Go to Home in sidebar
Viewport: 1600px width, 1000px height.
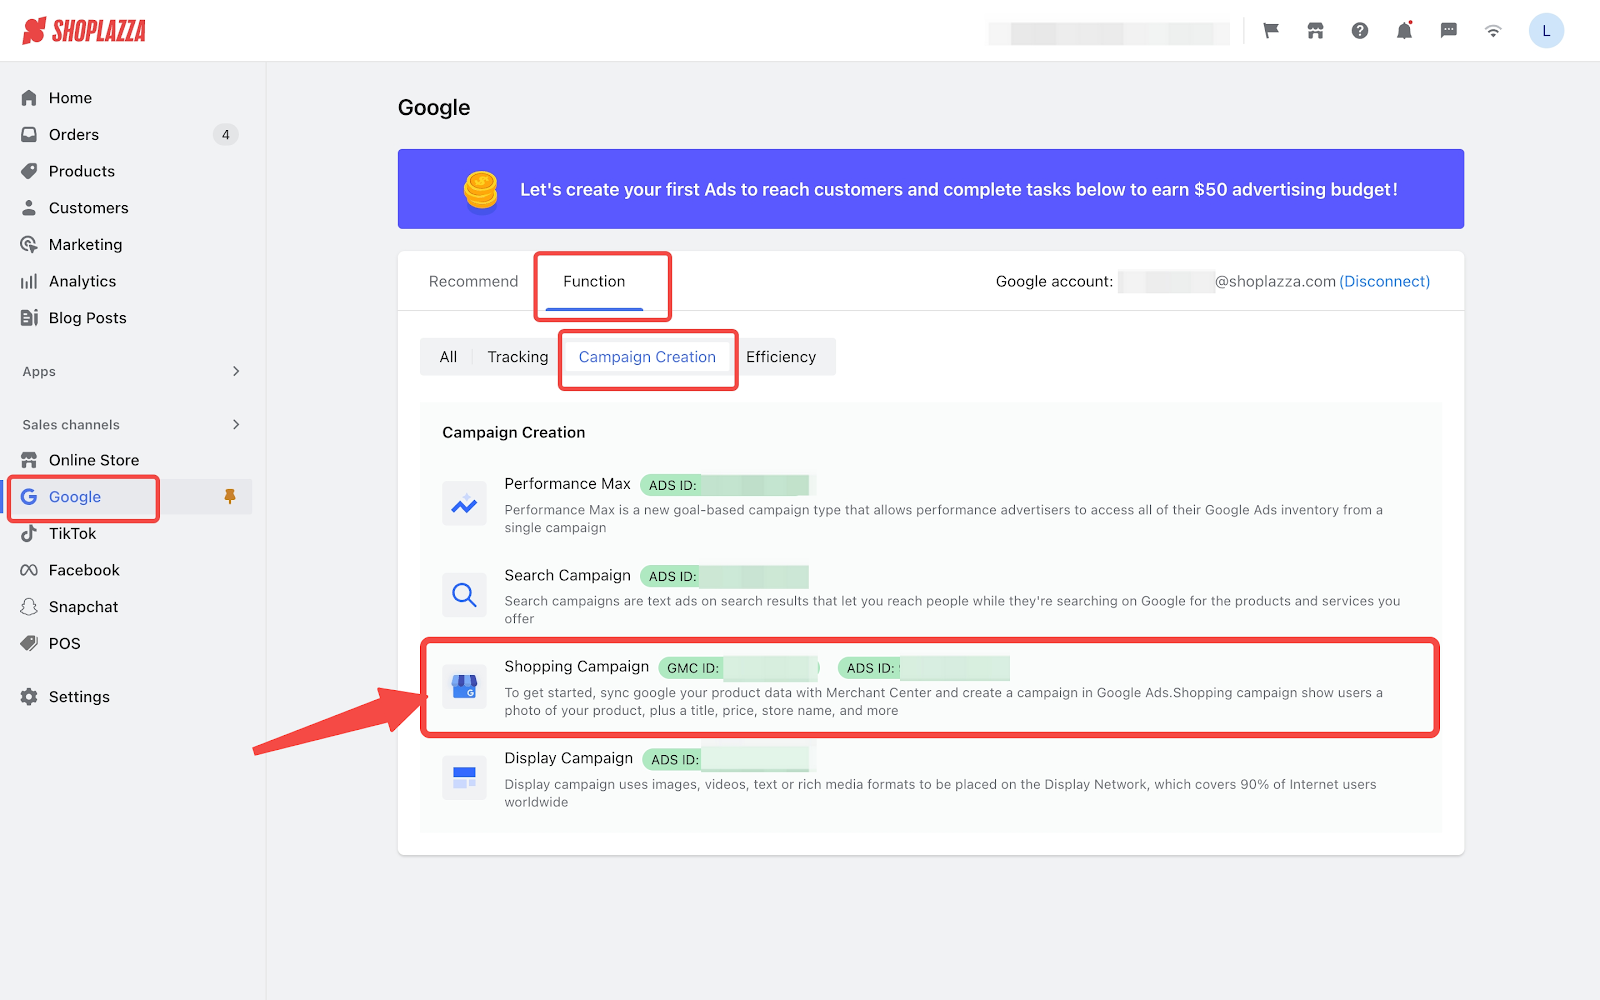[x=70, y=98]
